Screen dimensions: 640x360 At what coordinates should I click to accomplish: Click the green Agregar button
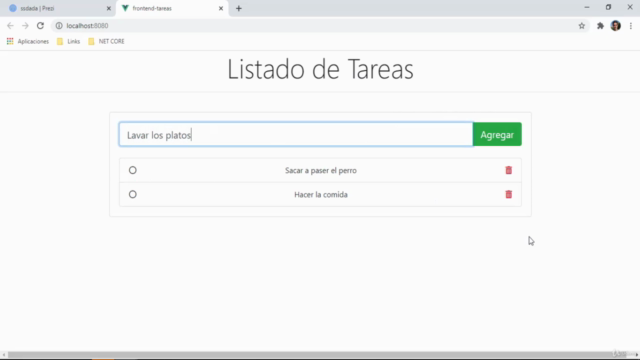tap(497, 134)
